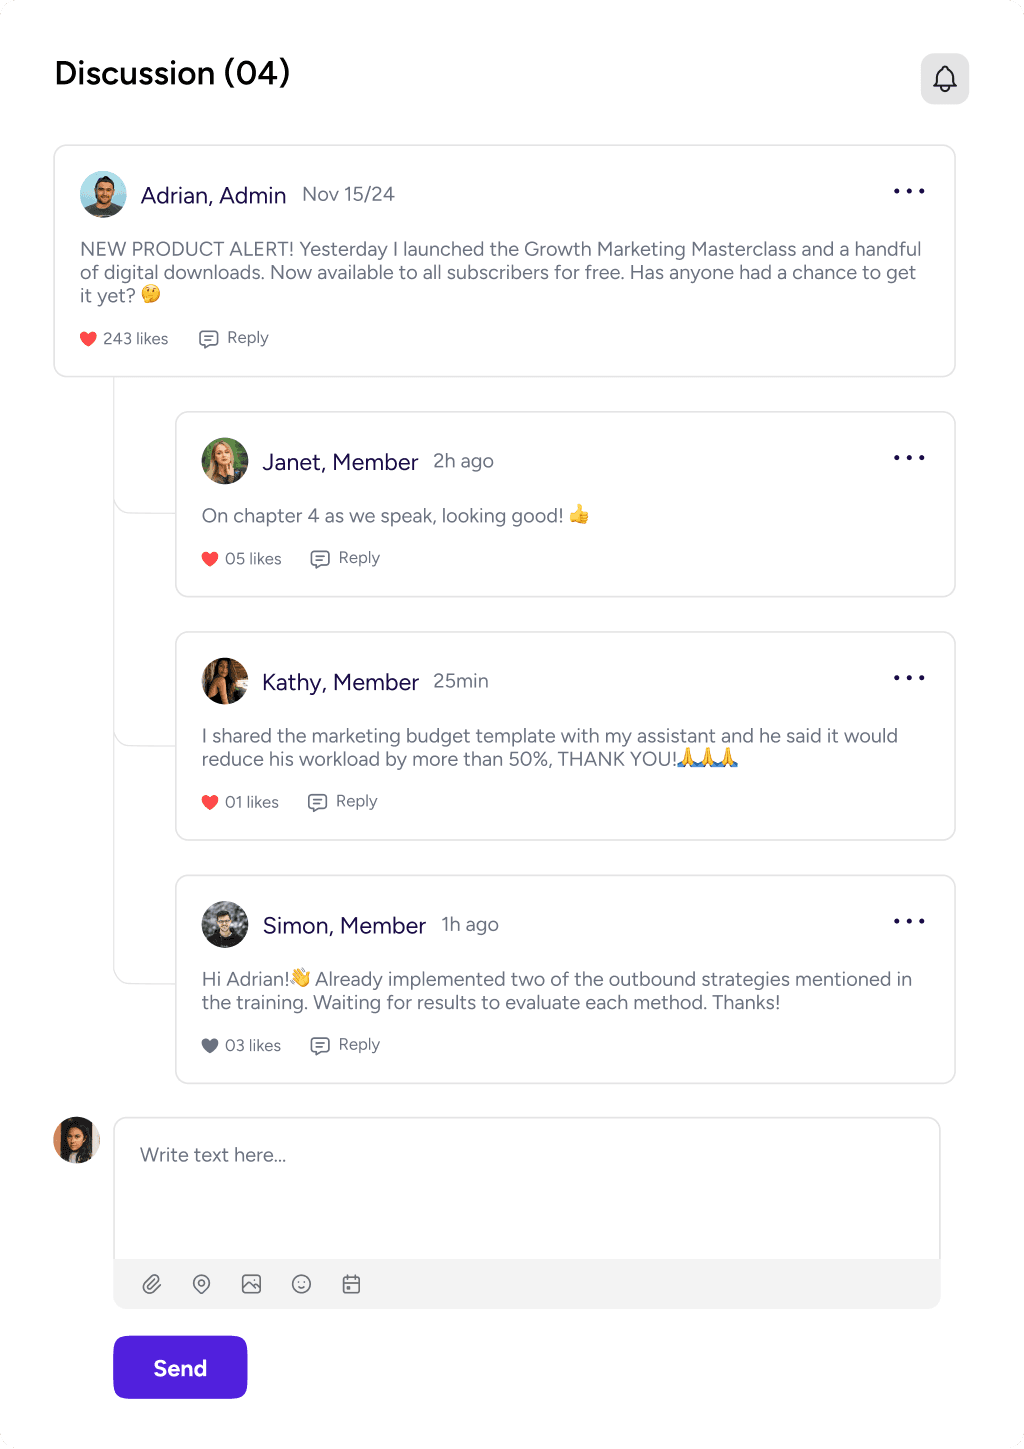Reply to Adrian's announcement post

(235, 338)
